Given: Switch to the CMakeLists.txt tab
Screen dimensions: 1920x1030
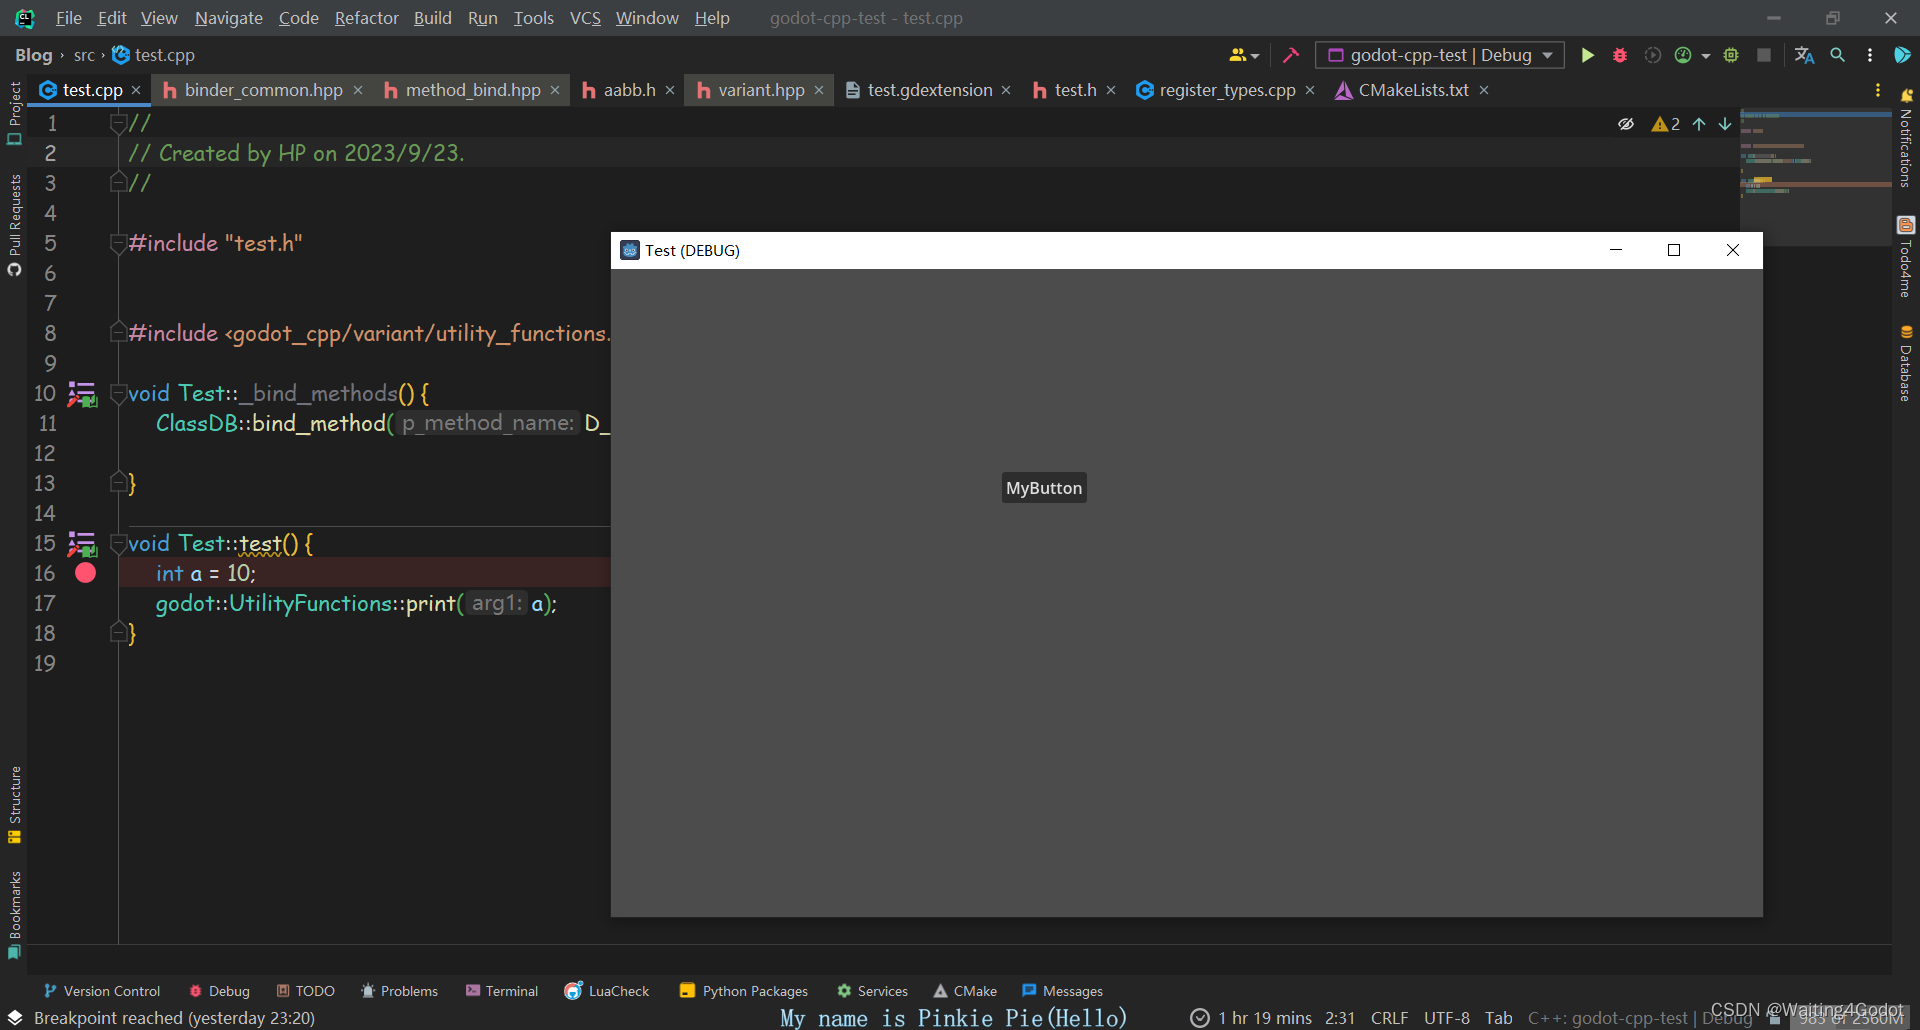Looking at the screenshot, I should coord(1413,89).
